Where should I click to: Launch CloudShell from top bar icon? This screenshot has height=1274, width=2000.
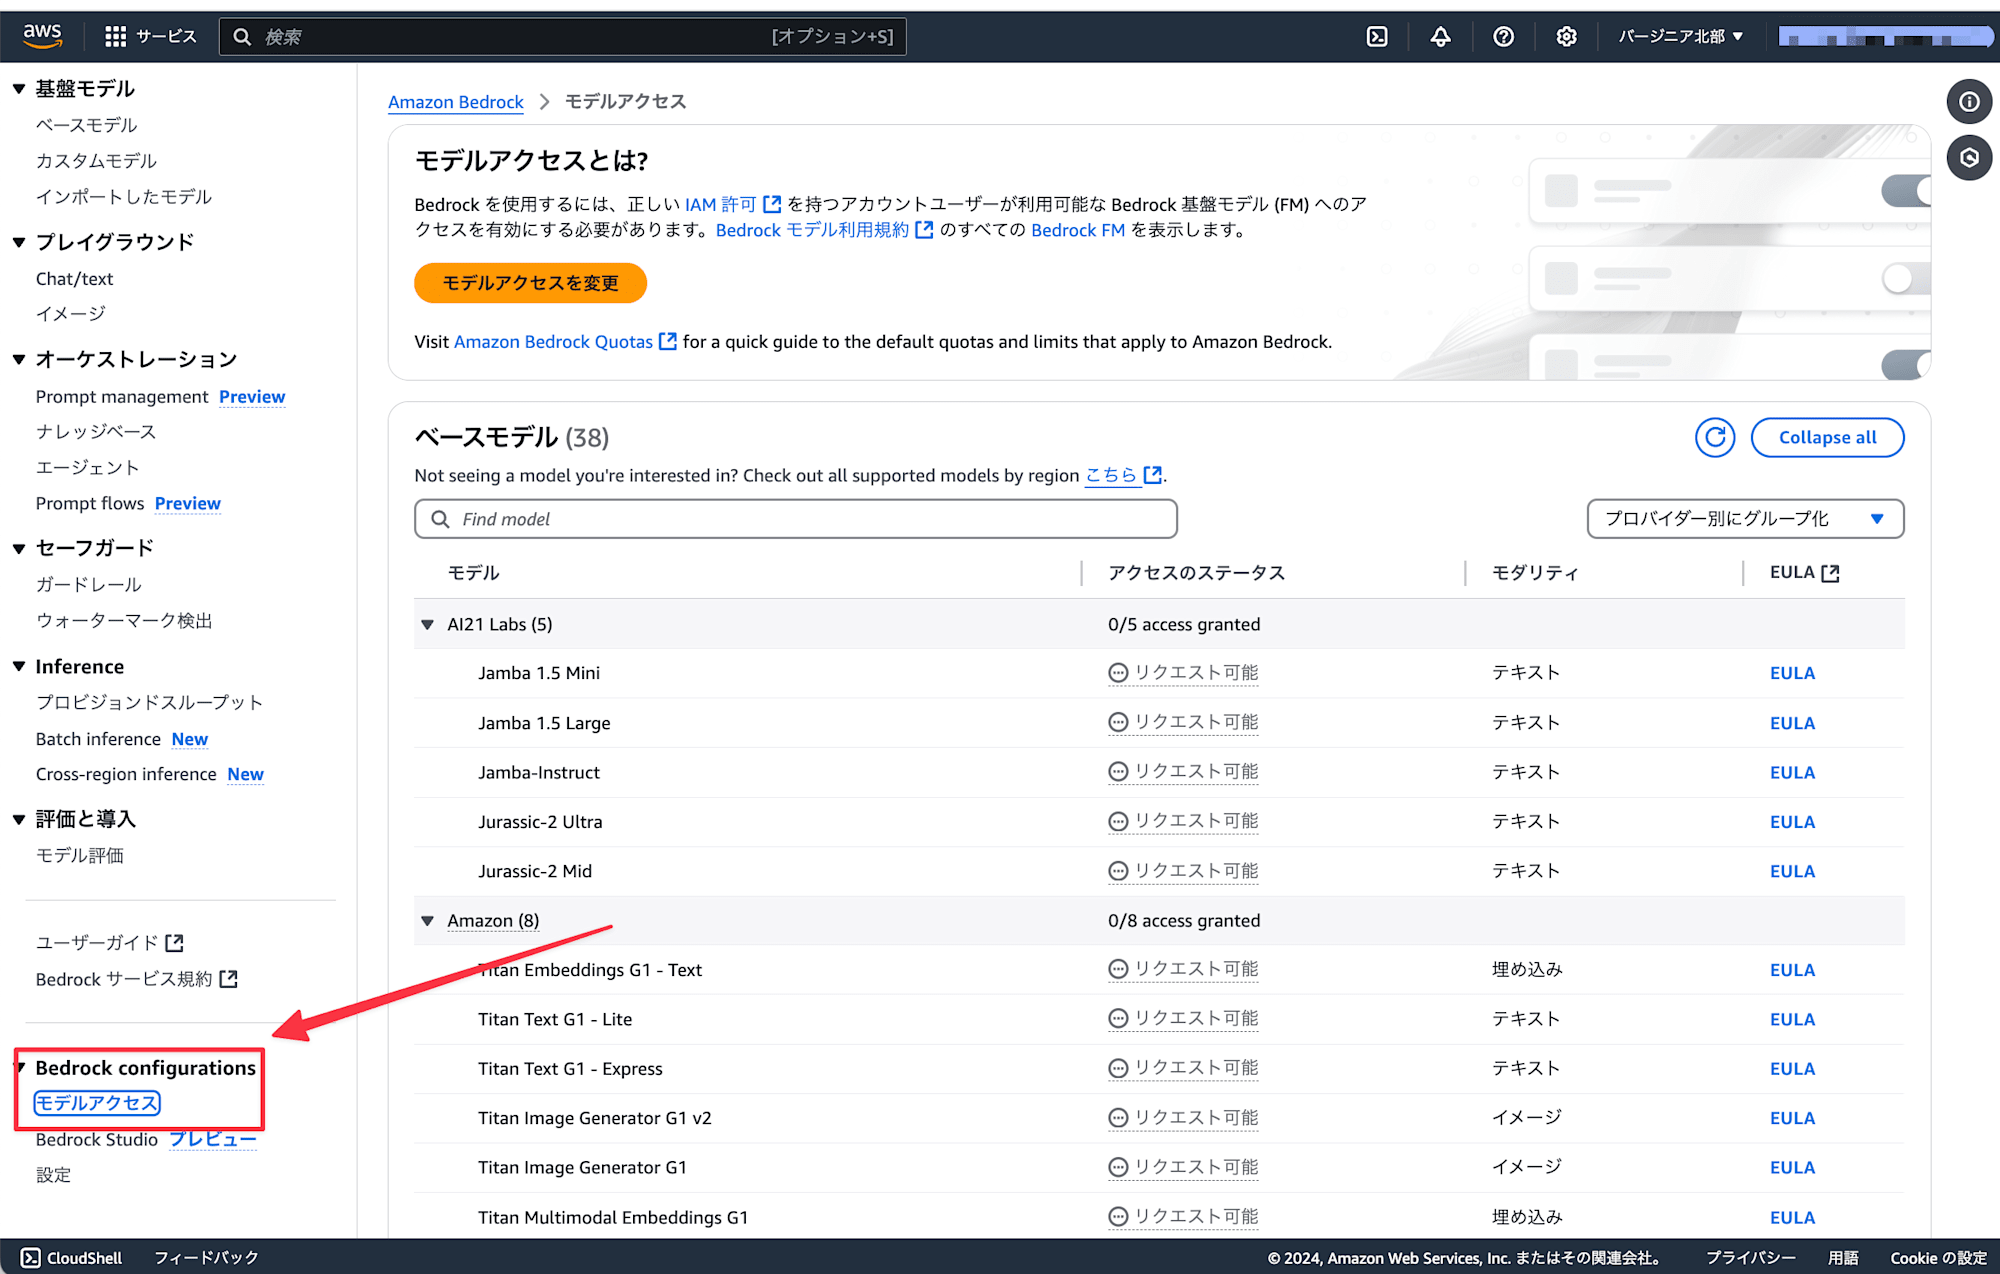coord(1377,36)
